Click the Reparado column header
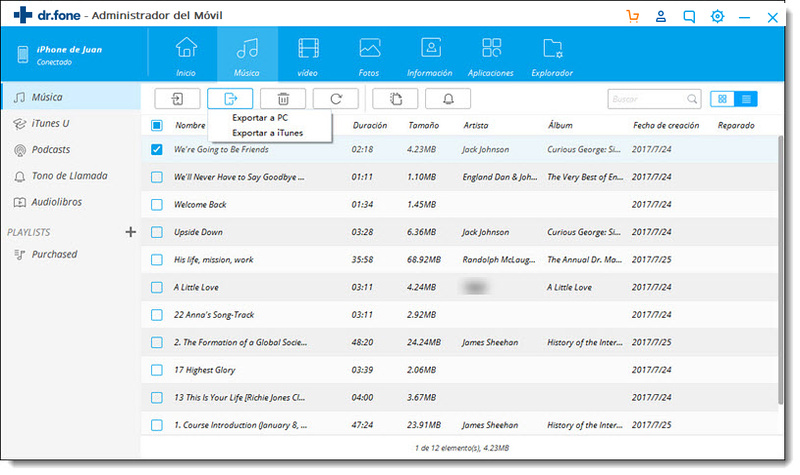Image resolution: width=800 pixels, height=475 pixels. tap(736, 125)
